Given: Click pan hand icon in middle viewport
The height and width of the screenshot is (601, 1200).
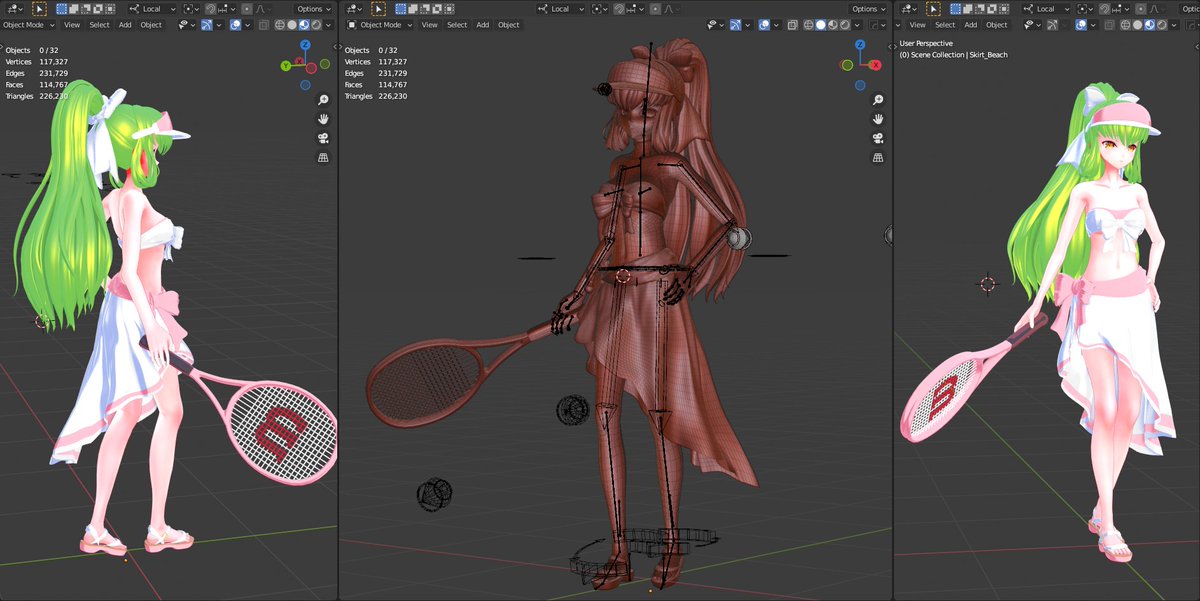Looking at the screenshot, I should [x=878, y=119].
